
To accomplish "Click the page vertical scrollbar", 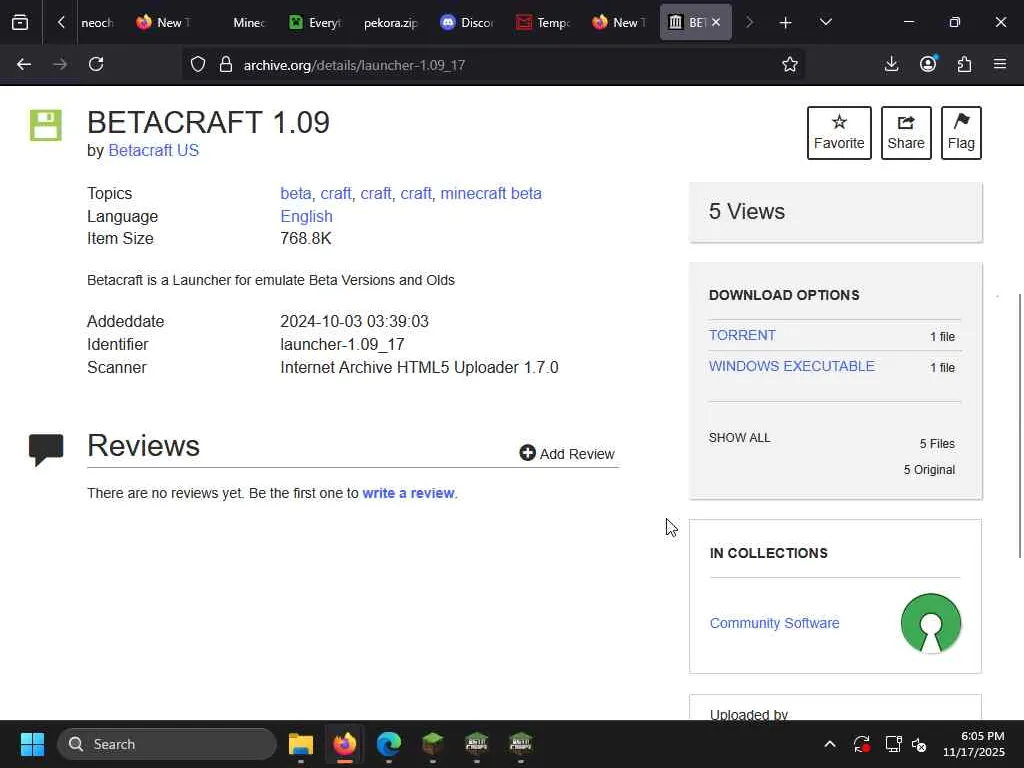I will [x=1020, y=426].
